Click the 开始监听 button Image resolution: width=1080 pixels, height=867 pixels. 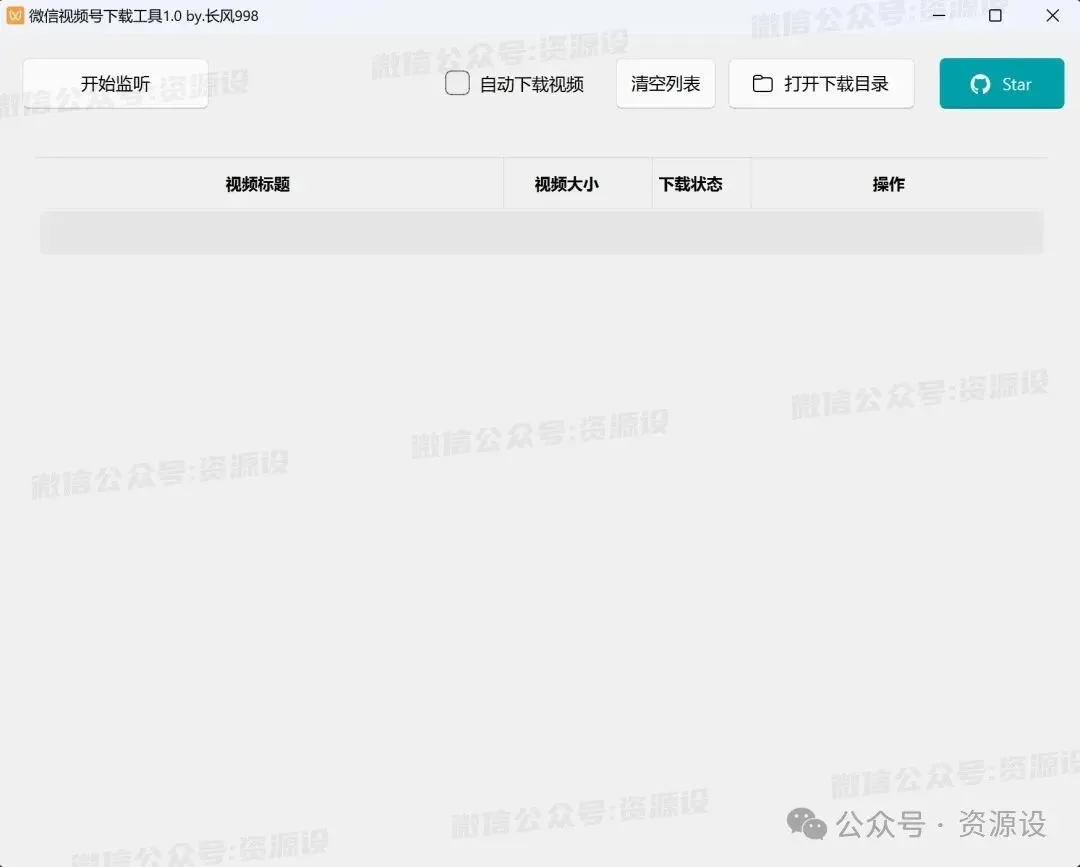point(116,83)
